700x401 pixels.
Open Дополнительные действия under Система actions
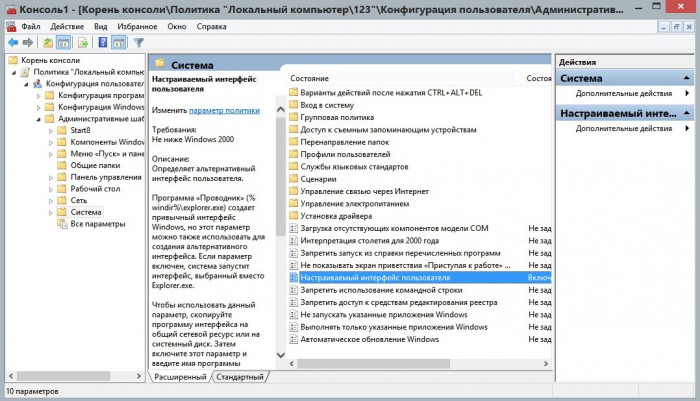point(624,93)
